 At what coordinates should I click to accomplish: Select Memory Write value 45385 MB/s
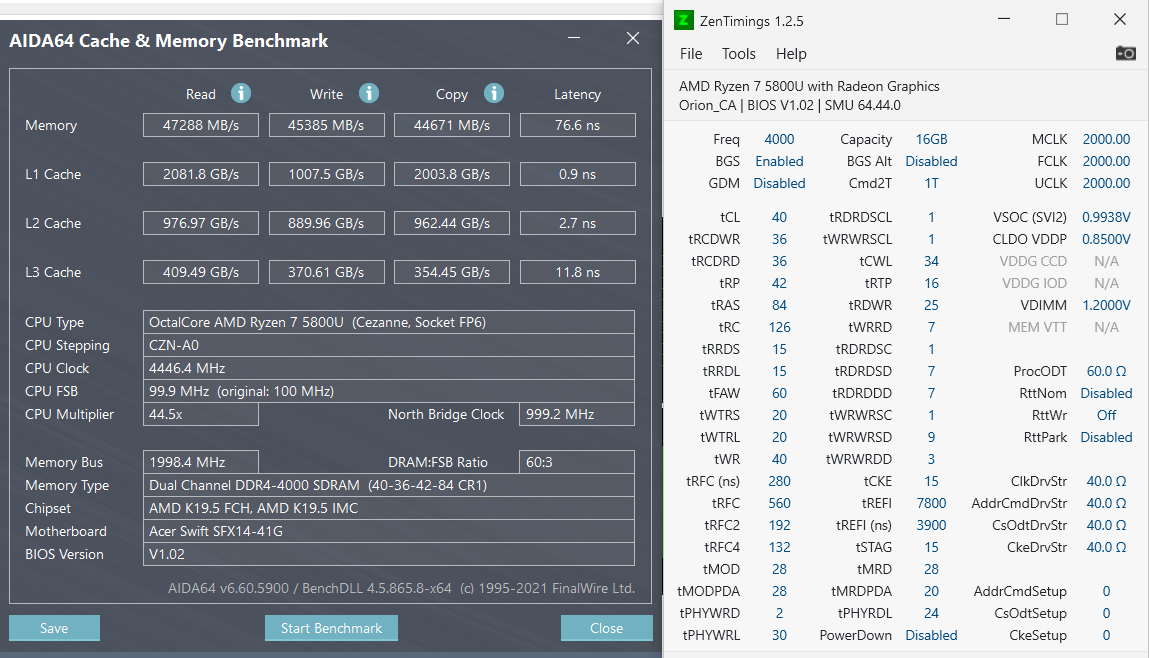click(327, 125)
